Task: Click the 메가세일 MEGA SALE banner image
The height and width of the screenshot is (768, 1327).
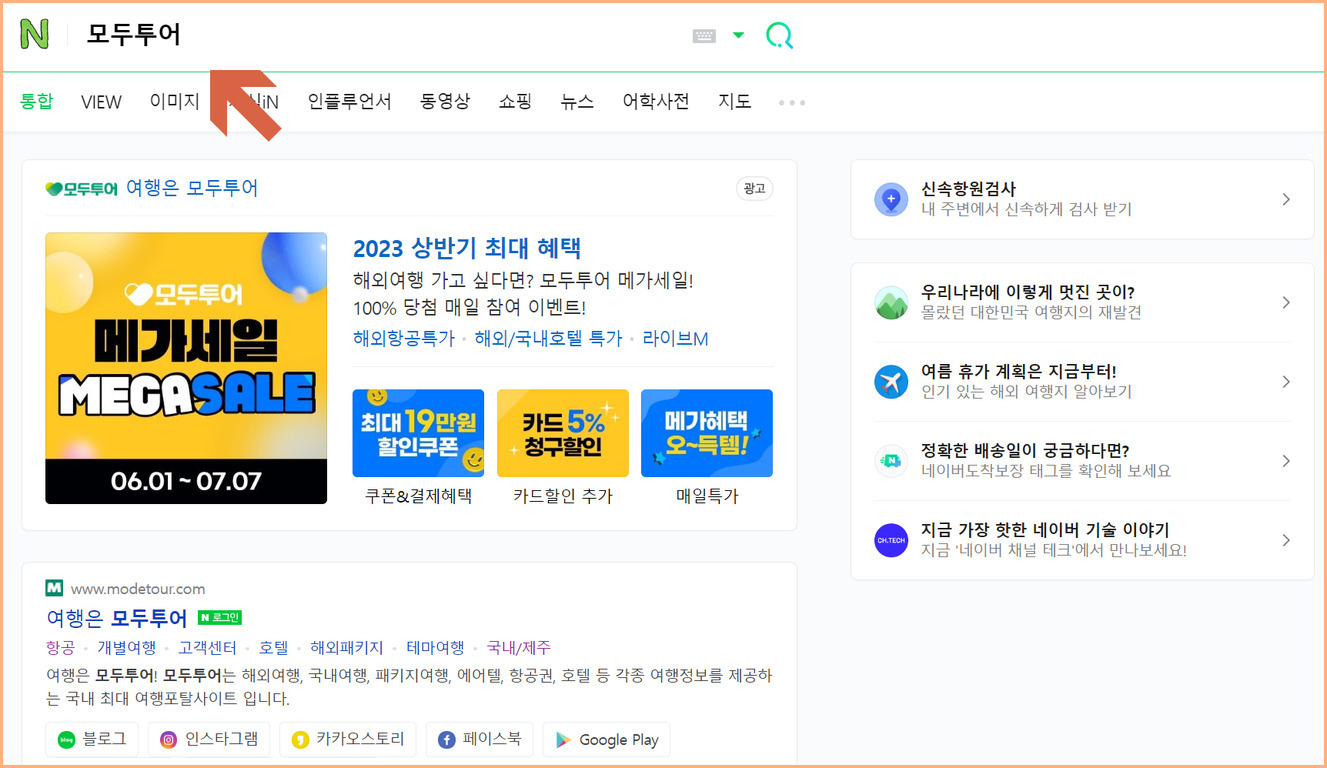Action: click(186, 367)
